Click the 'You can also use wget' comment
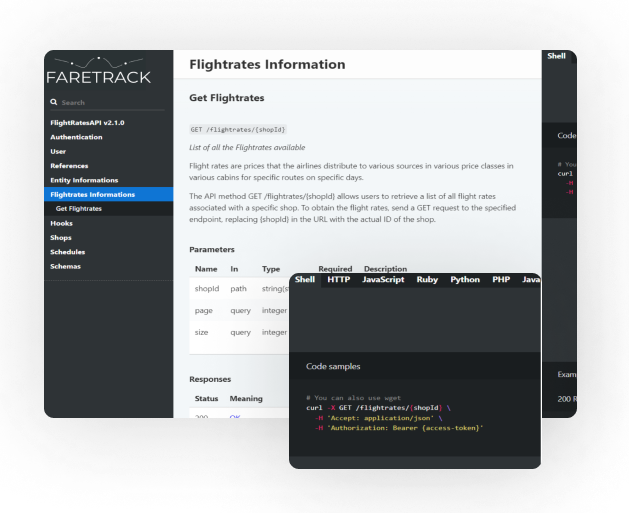This screenshot has height=513, width=629. [x=353, y=398]
